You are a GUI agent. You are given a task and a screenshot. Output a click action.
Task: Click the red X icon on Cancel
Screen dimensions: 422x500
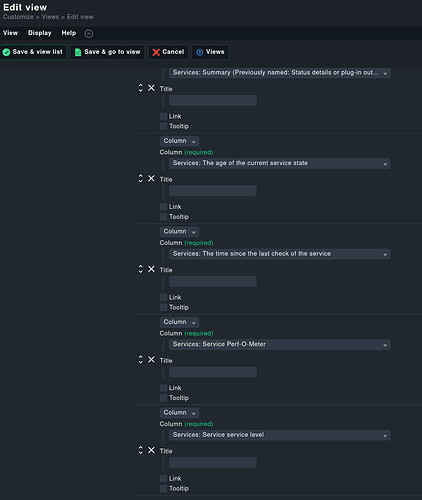tap(156, 52)
